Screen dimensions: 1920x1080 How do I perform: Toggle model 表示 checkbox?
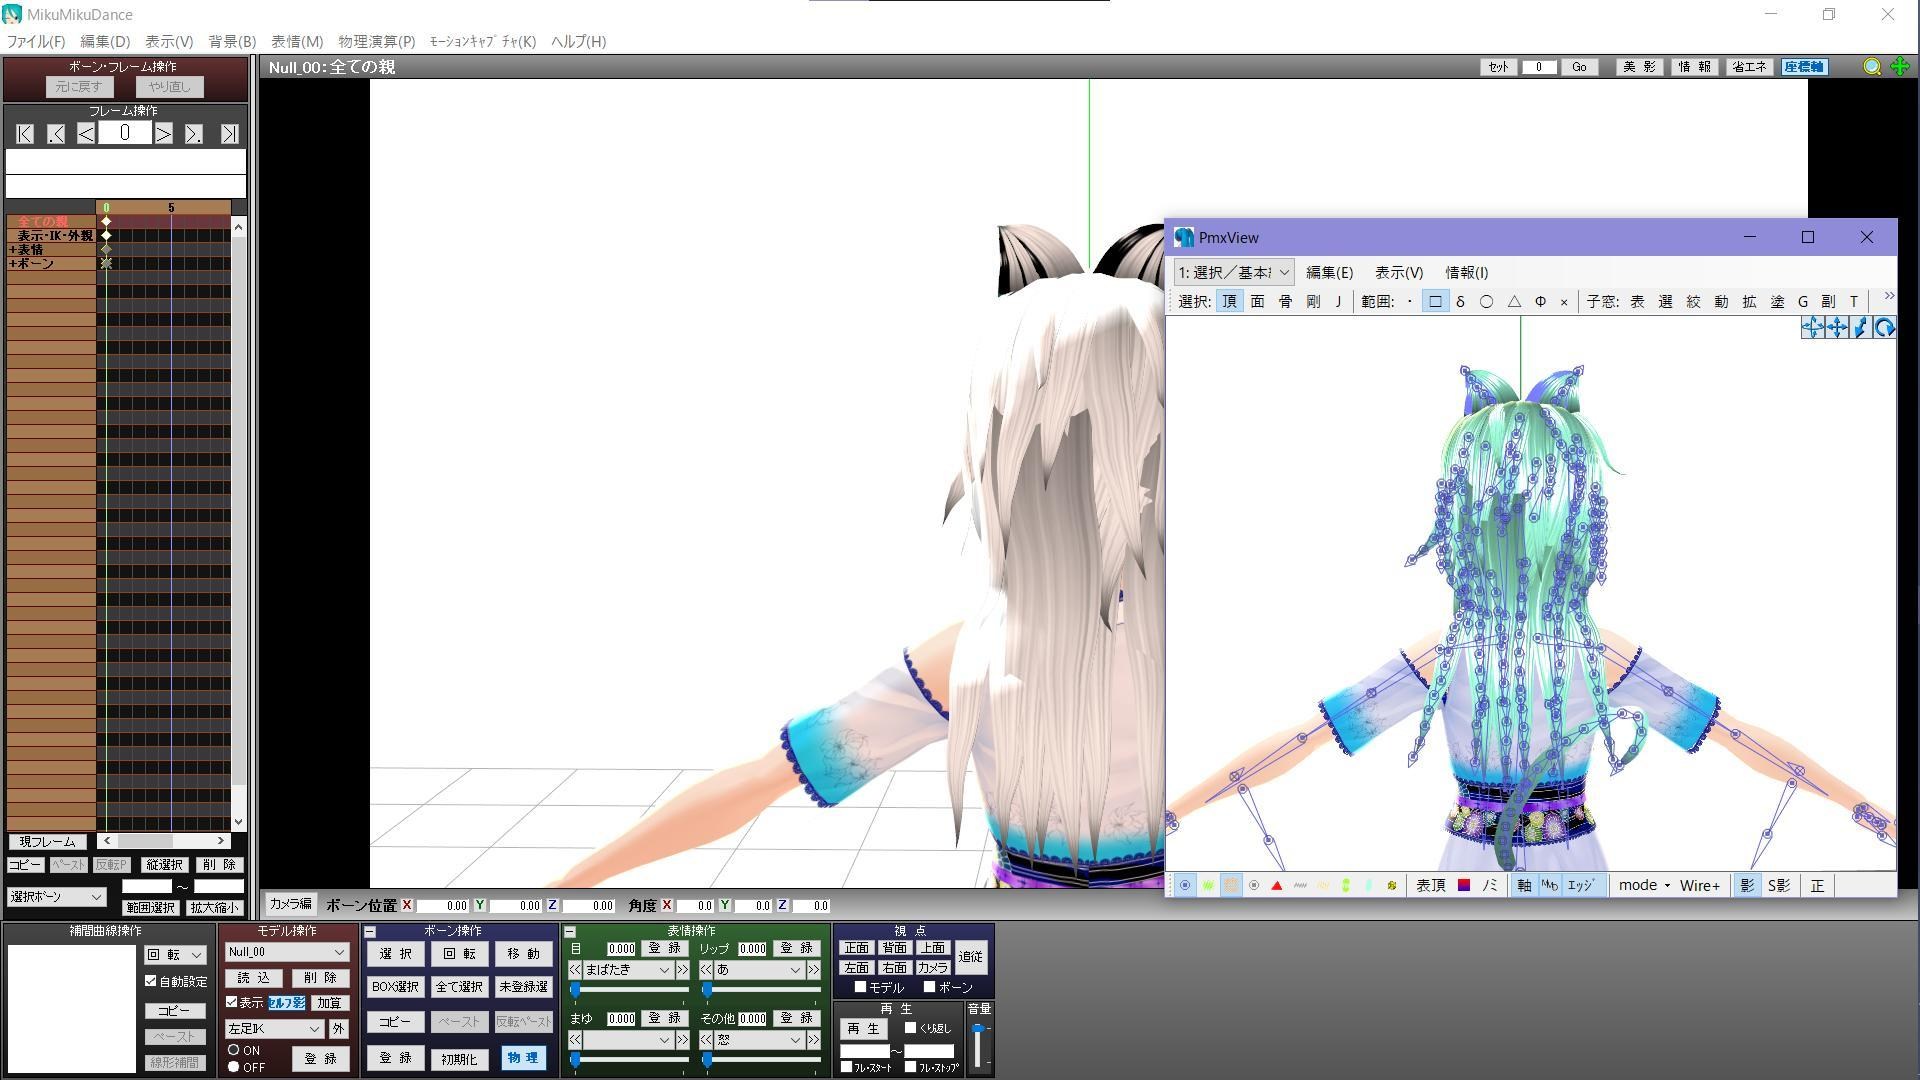[232, 1002]
